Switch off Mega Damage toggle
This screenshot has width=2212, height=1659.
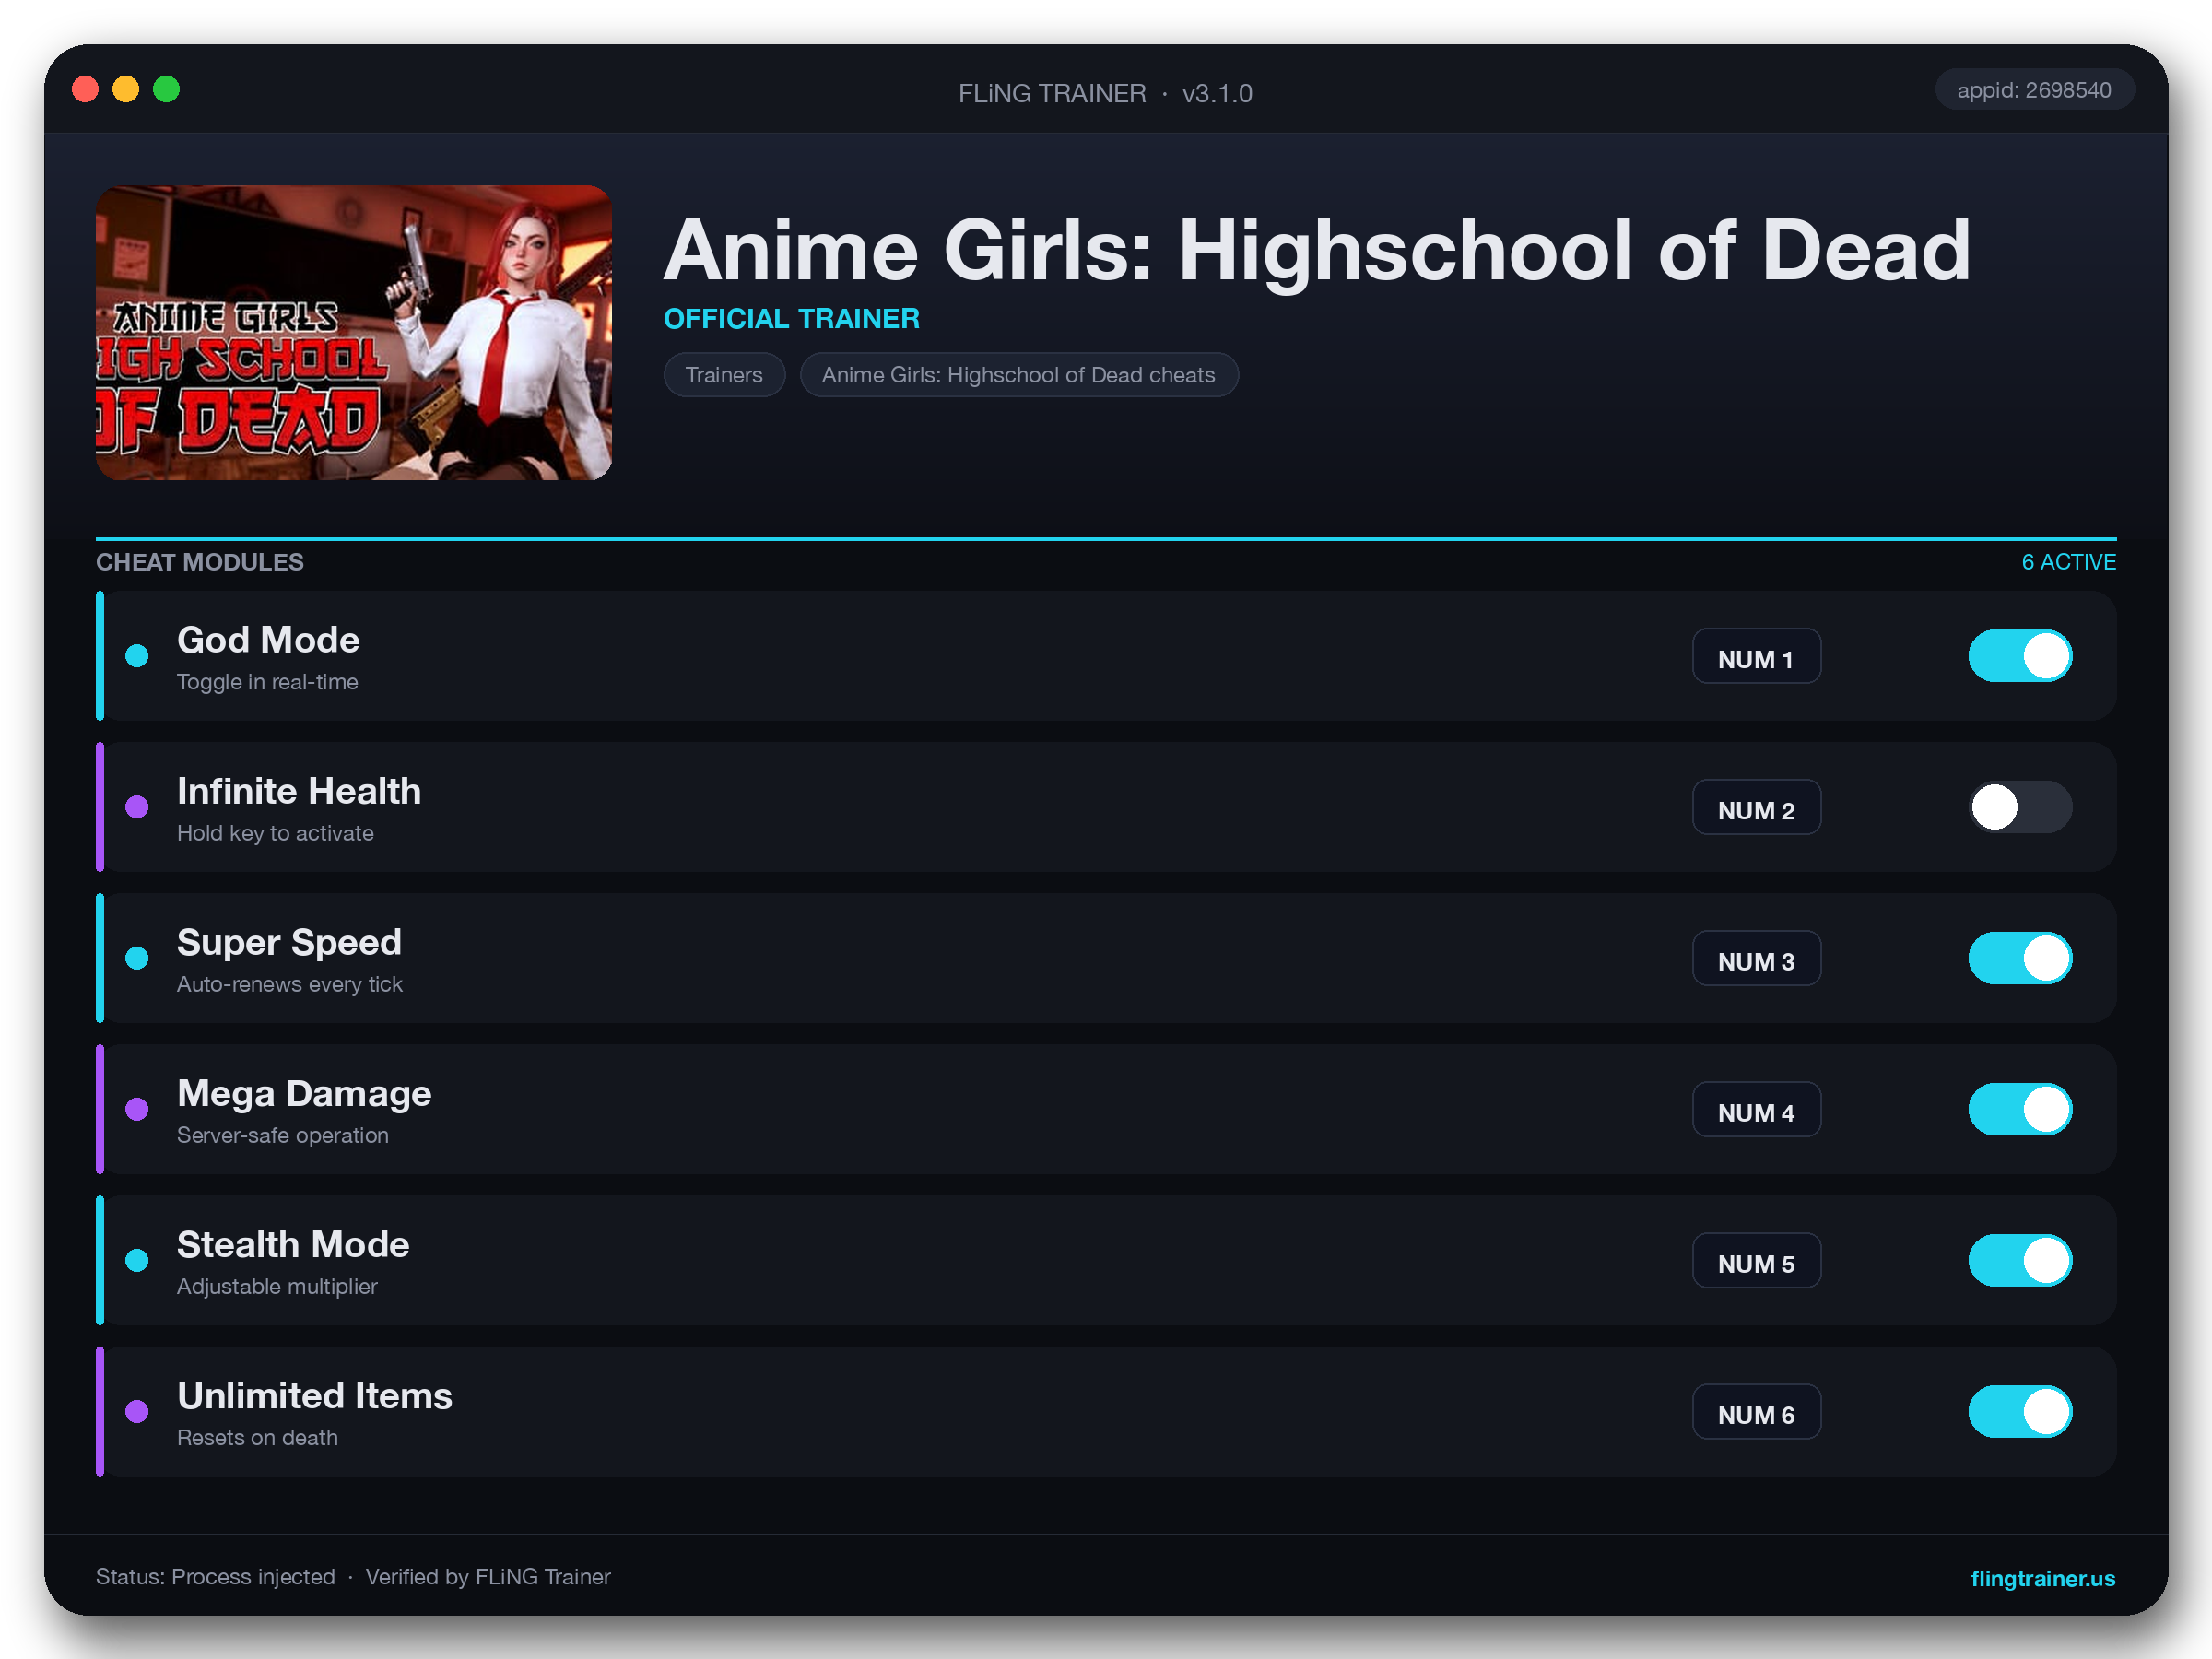pyautogui.click(x=2019, y=1109)
